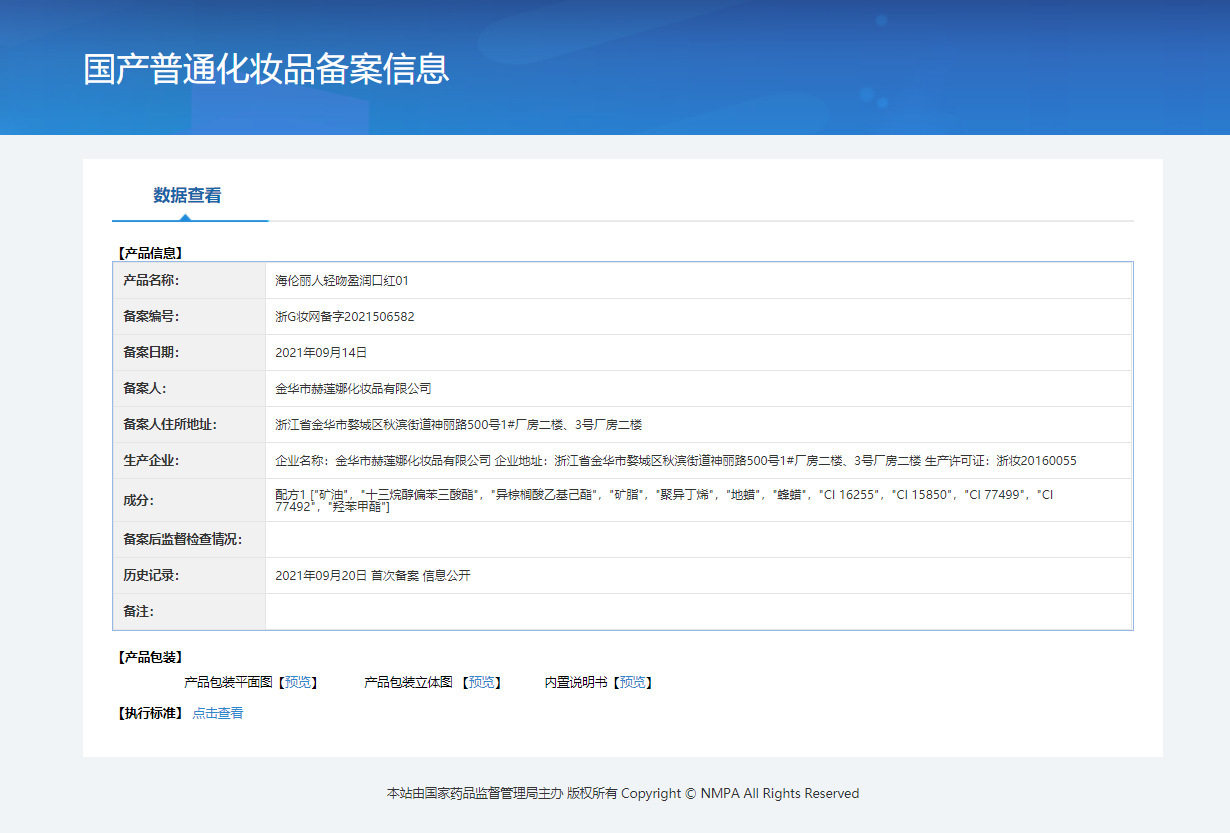Select filing number 浙G妆网备字2021506582
The width and height of the screenshot is (1230, 833).
click(345, 317)
